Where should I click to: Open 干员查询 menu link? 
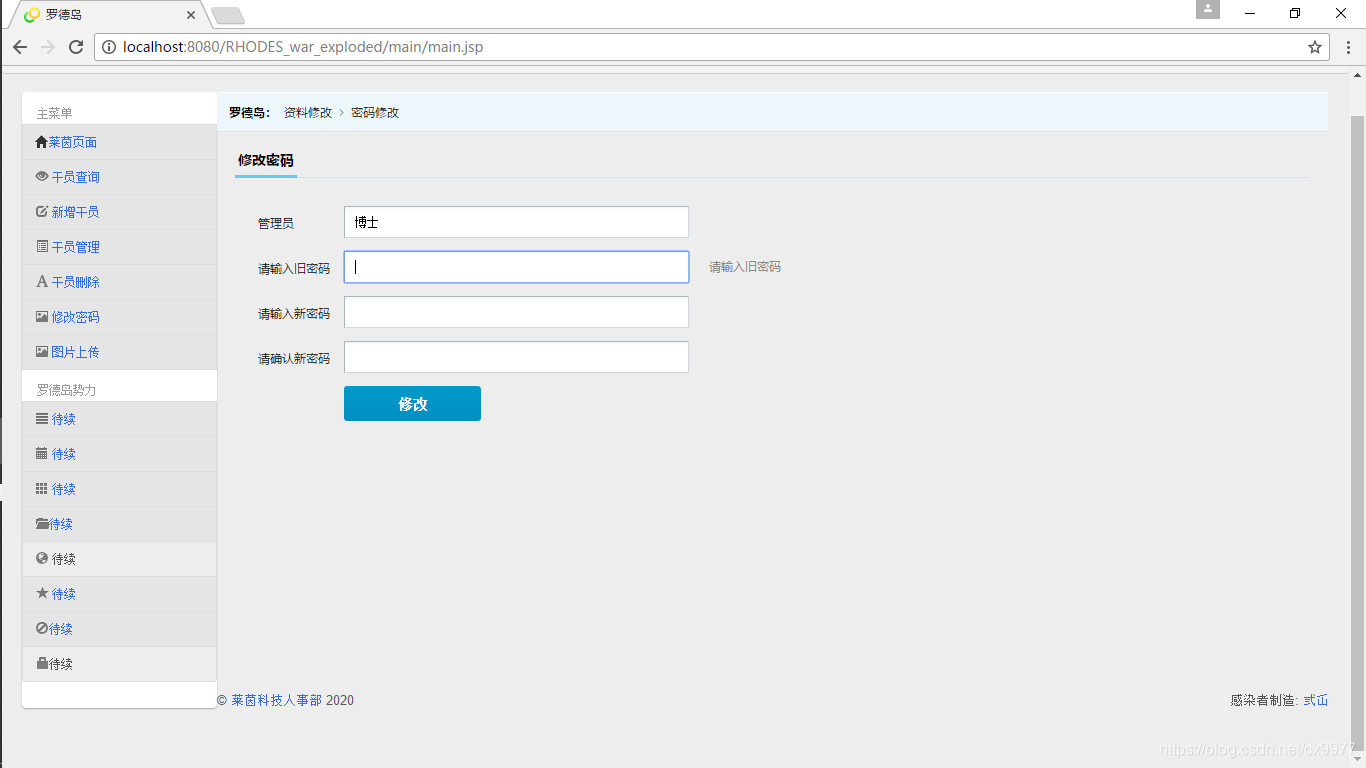(x=76, y=177)
